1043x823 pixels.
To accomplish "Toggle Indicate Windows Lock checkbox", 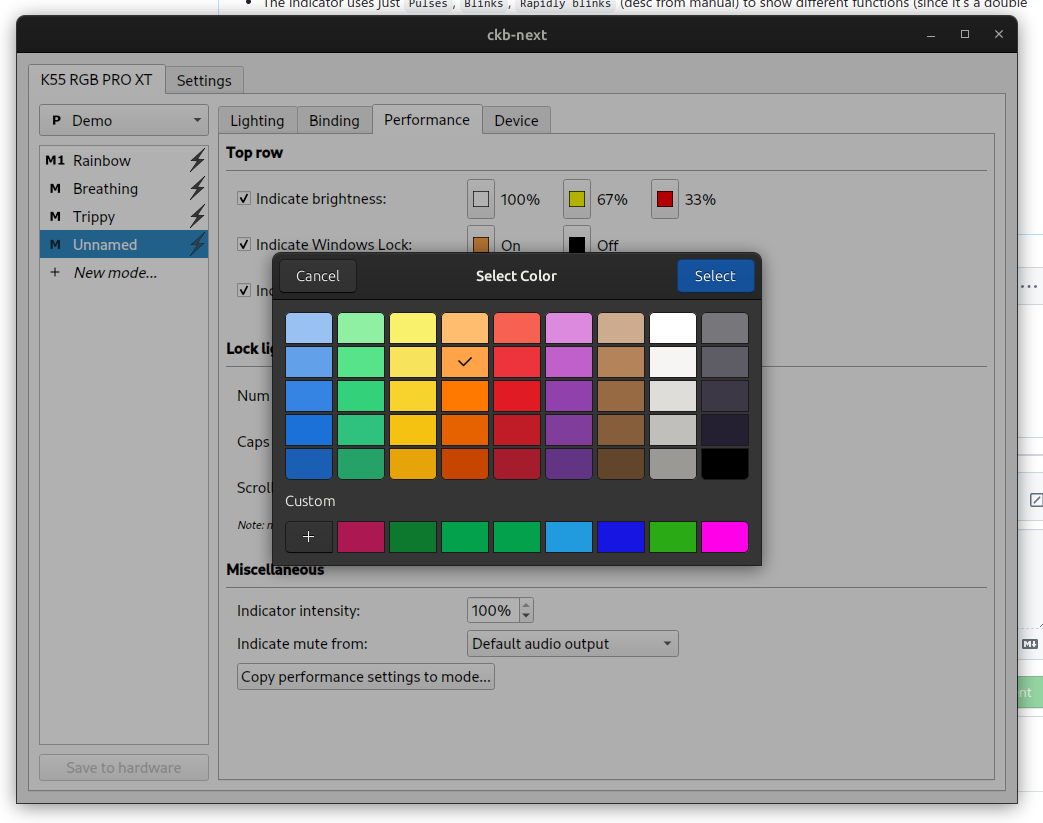I will coord(244,244).
